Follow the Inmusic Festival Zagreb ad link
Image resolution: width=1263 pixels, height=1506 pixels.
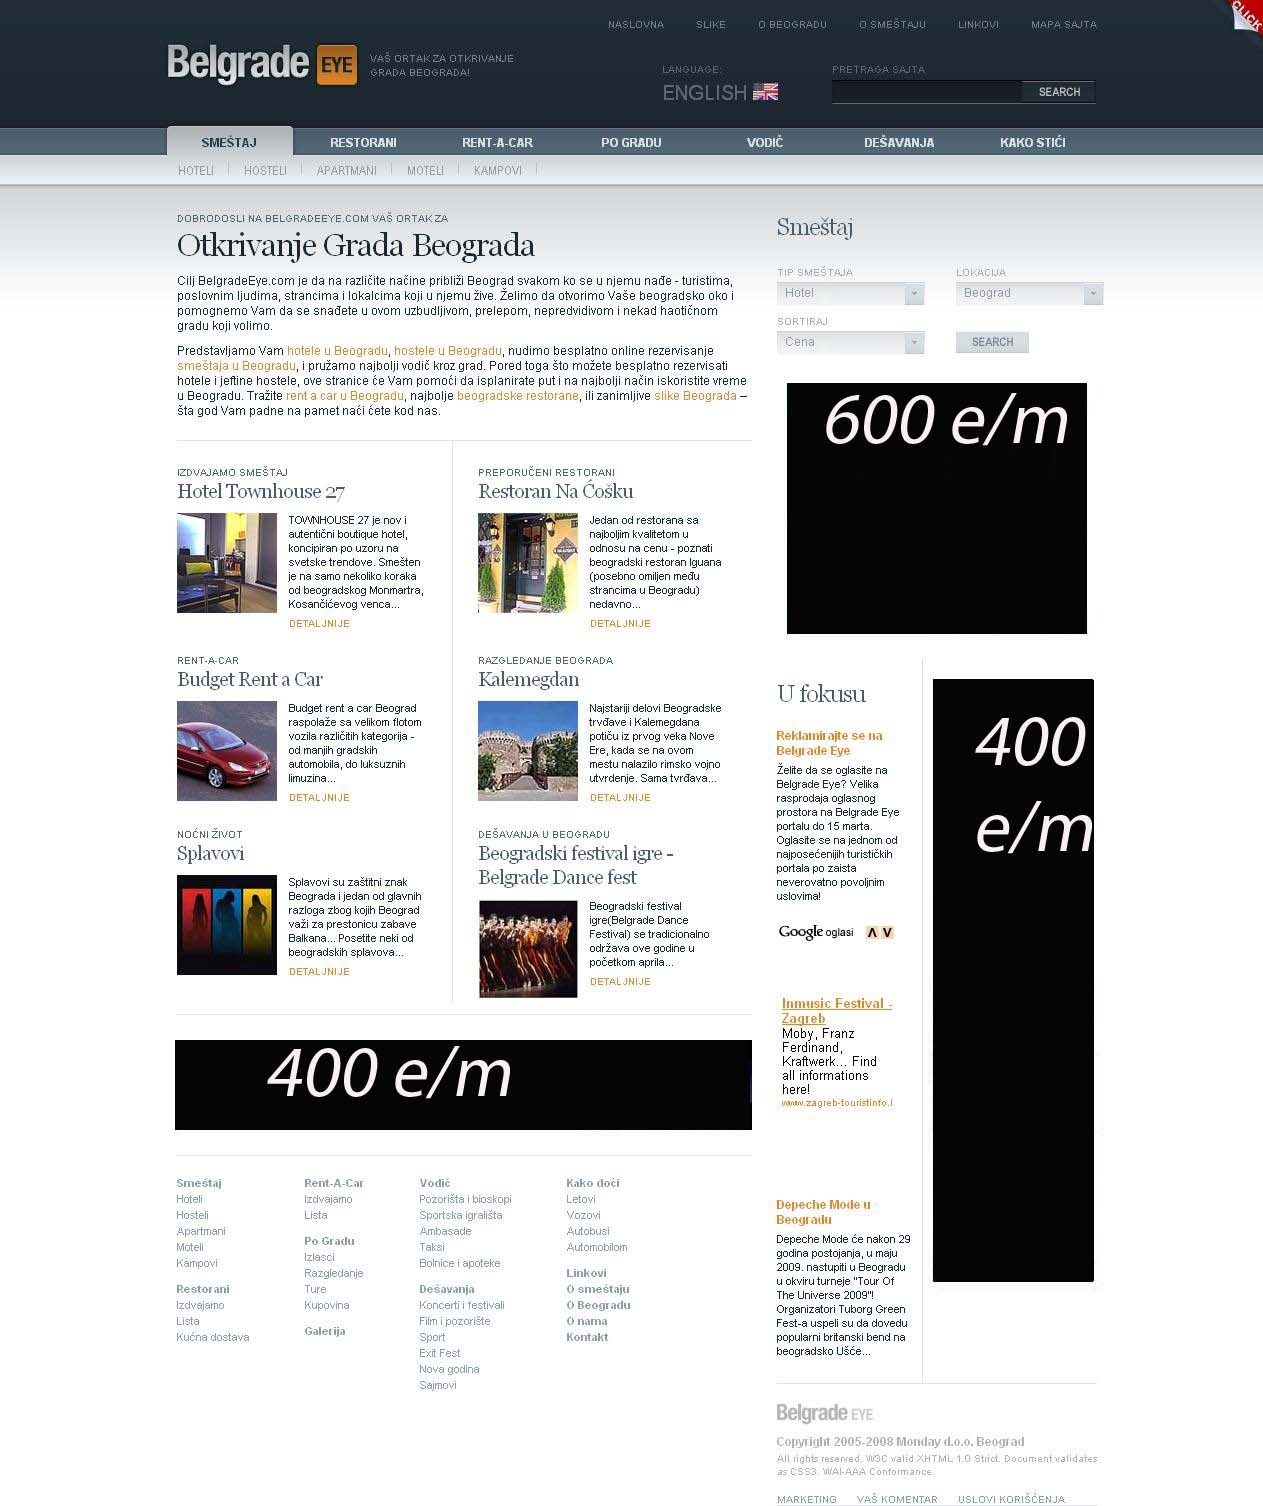pyautogui.click(x=836, y=1010)
